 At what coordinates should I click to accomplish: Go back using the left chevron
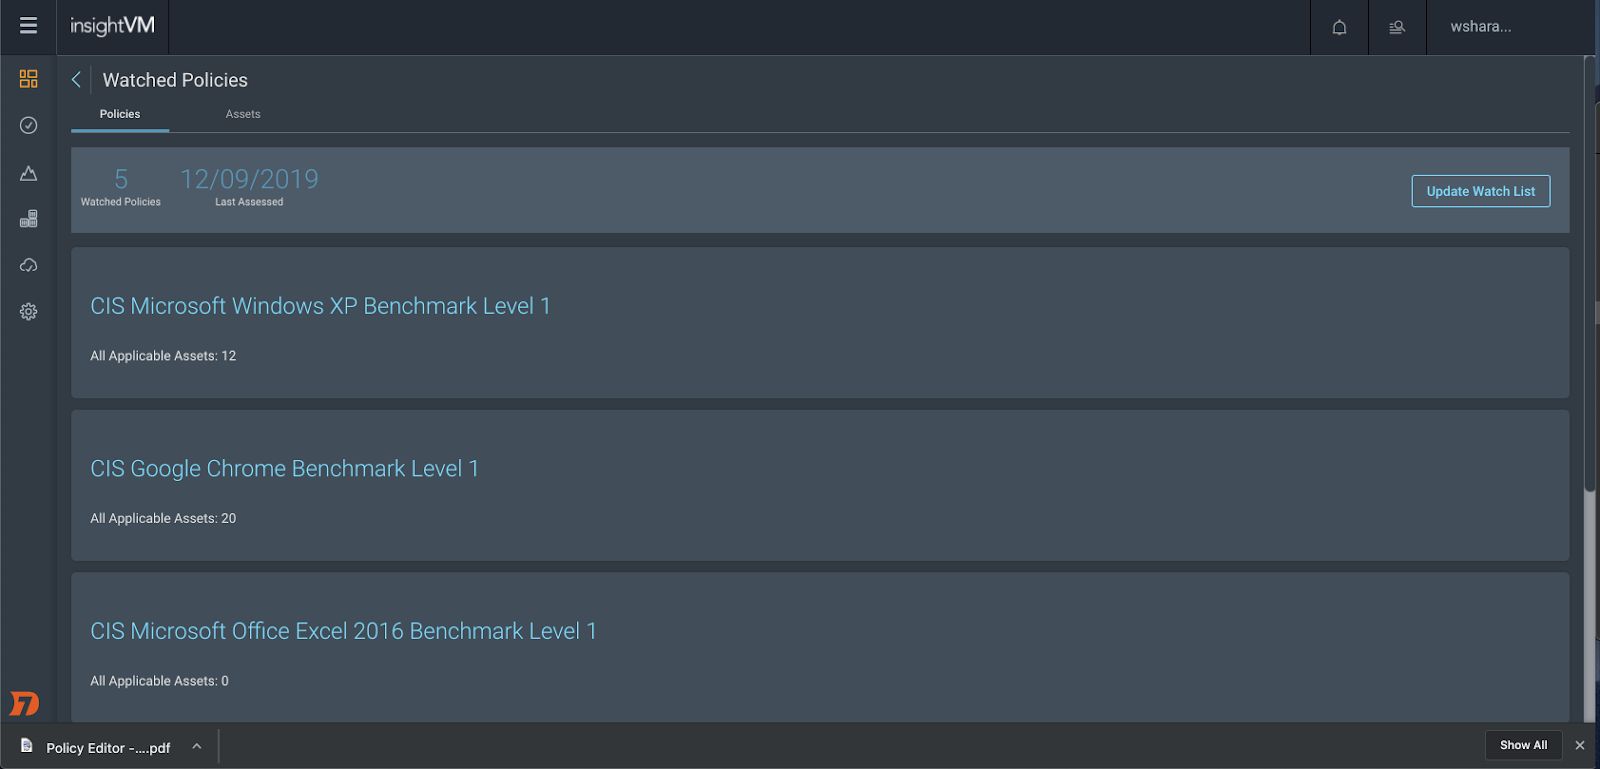[x=76, y=80]
